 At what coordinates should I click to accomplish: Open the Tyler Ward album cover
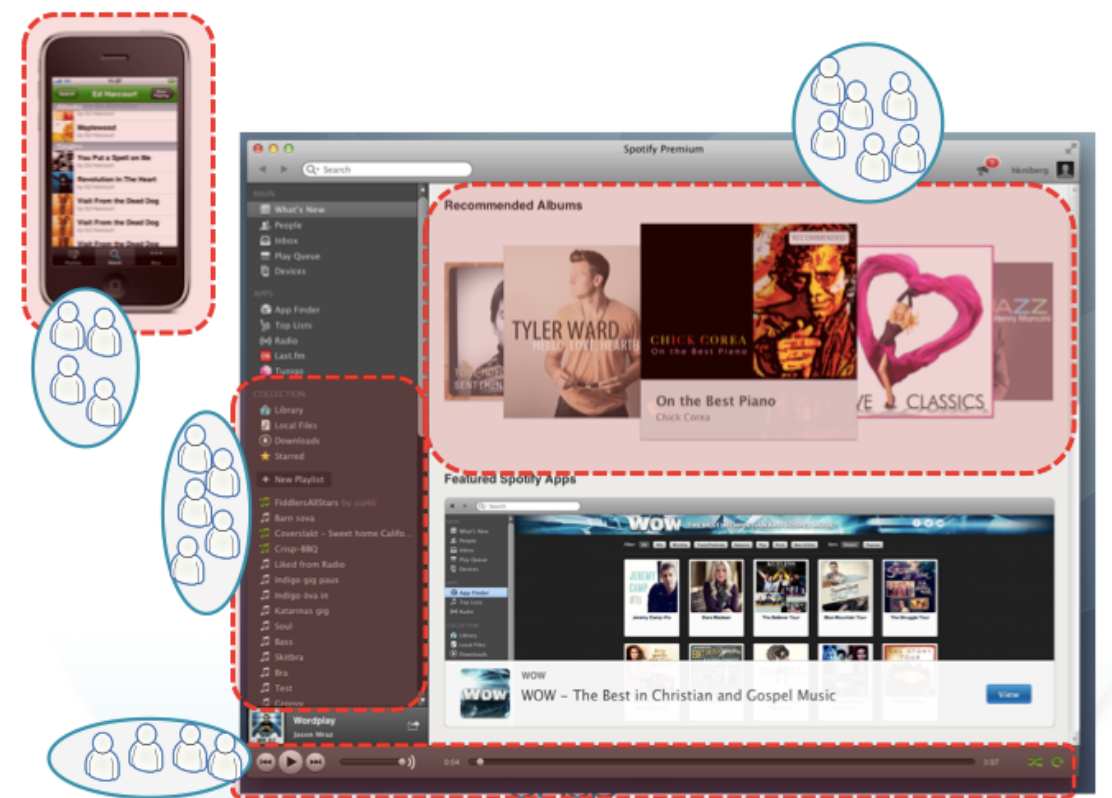570,330
